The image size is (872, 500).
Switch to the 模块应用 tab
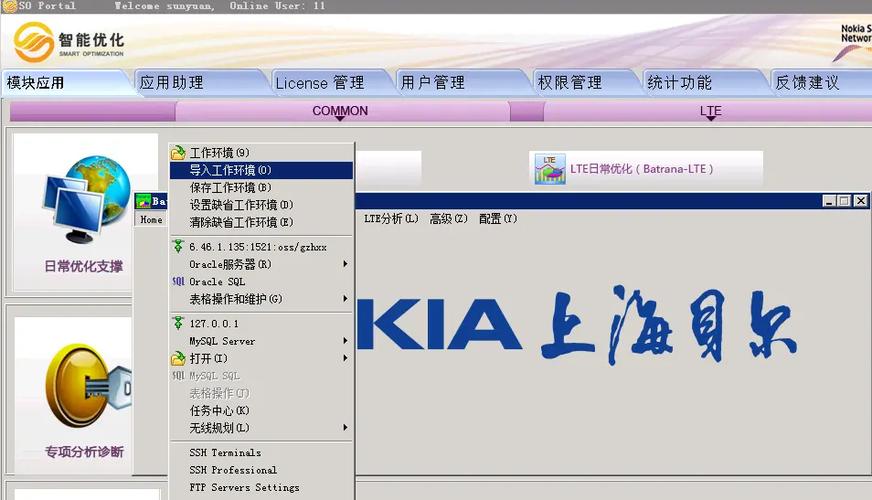66,83
